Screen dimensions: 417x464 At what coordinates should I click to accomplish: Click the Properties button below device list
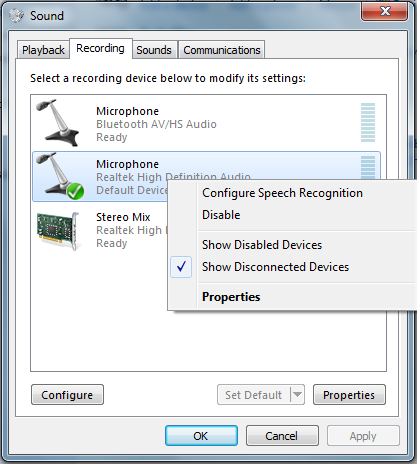tap(349, 395)
